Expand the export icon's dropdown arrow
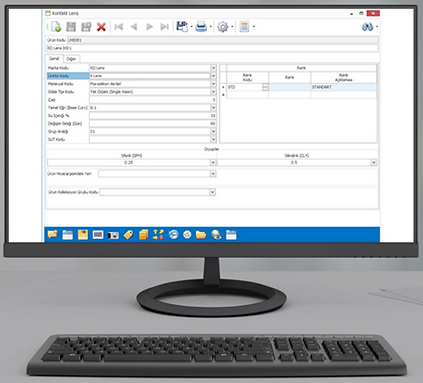 click(191, 27)
